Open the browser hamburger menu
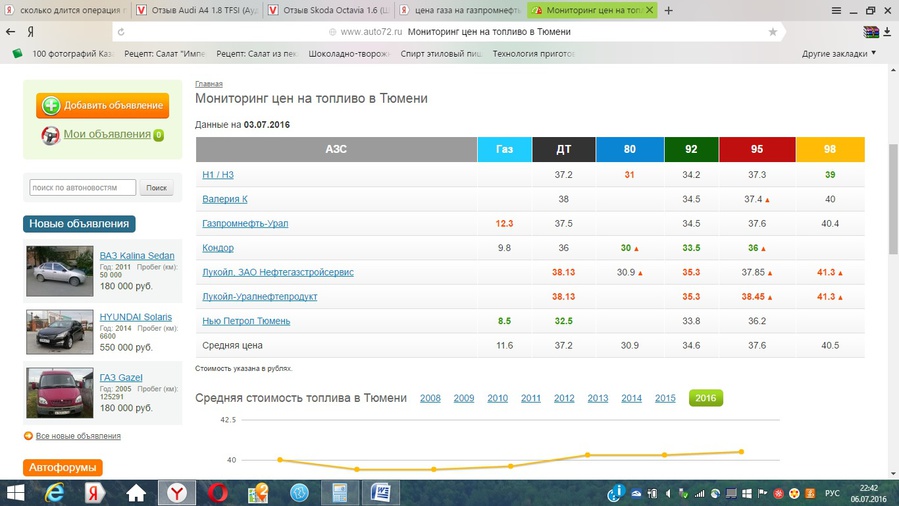Viewport: 899px width, 506px height. click(837, 10)
